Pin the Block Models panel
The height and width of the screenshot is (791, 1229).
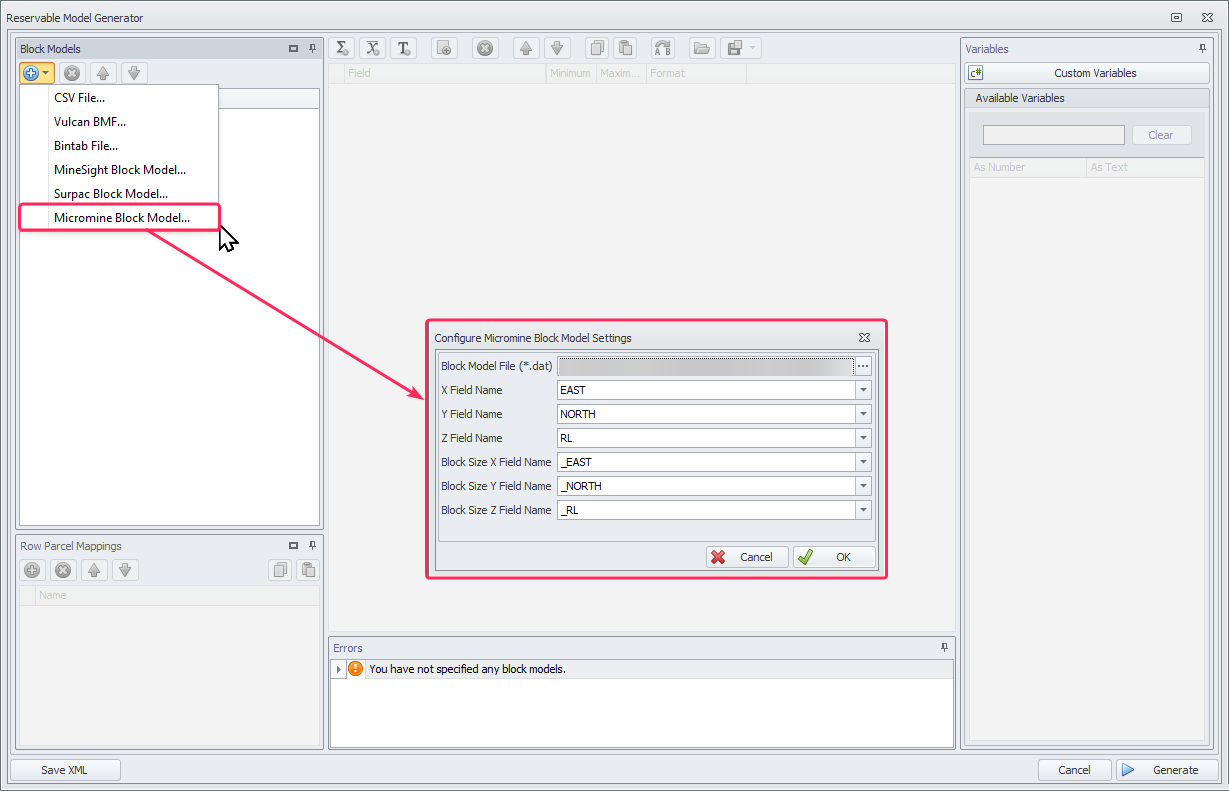coord(312,48)
